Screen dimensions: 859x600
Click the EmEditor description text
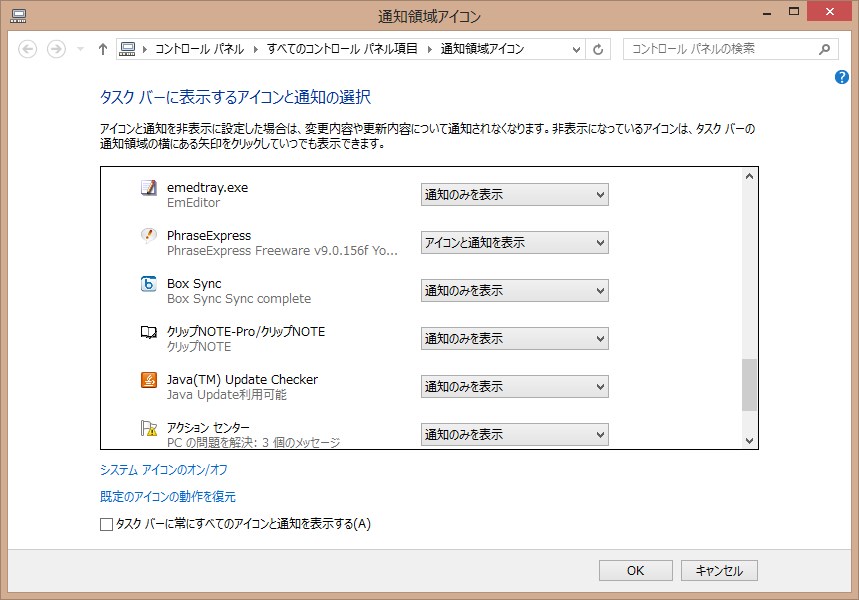193,203
